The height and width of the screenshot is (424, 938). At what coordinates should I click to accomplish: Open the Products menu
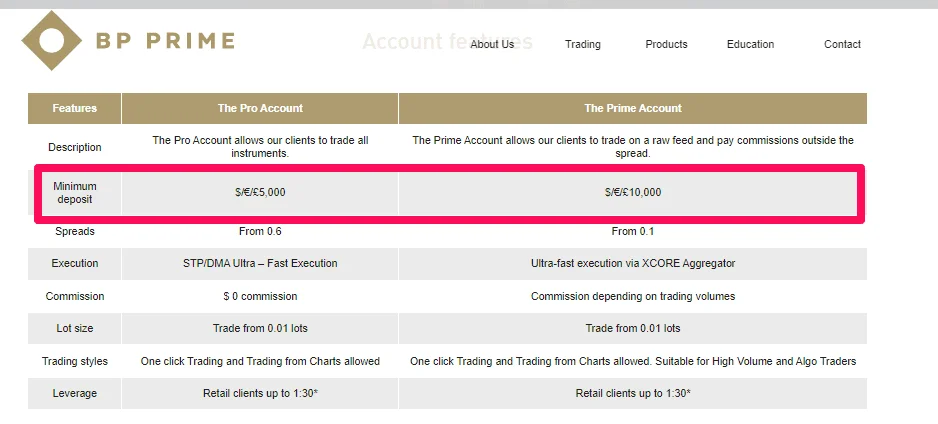click(x=666, y=44)
